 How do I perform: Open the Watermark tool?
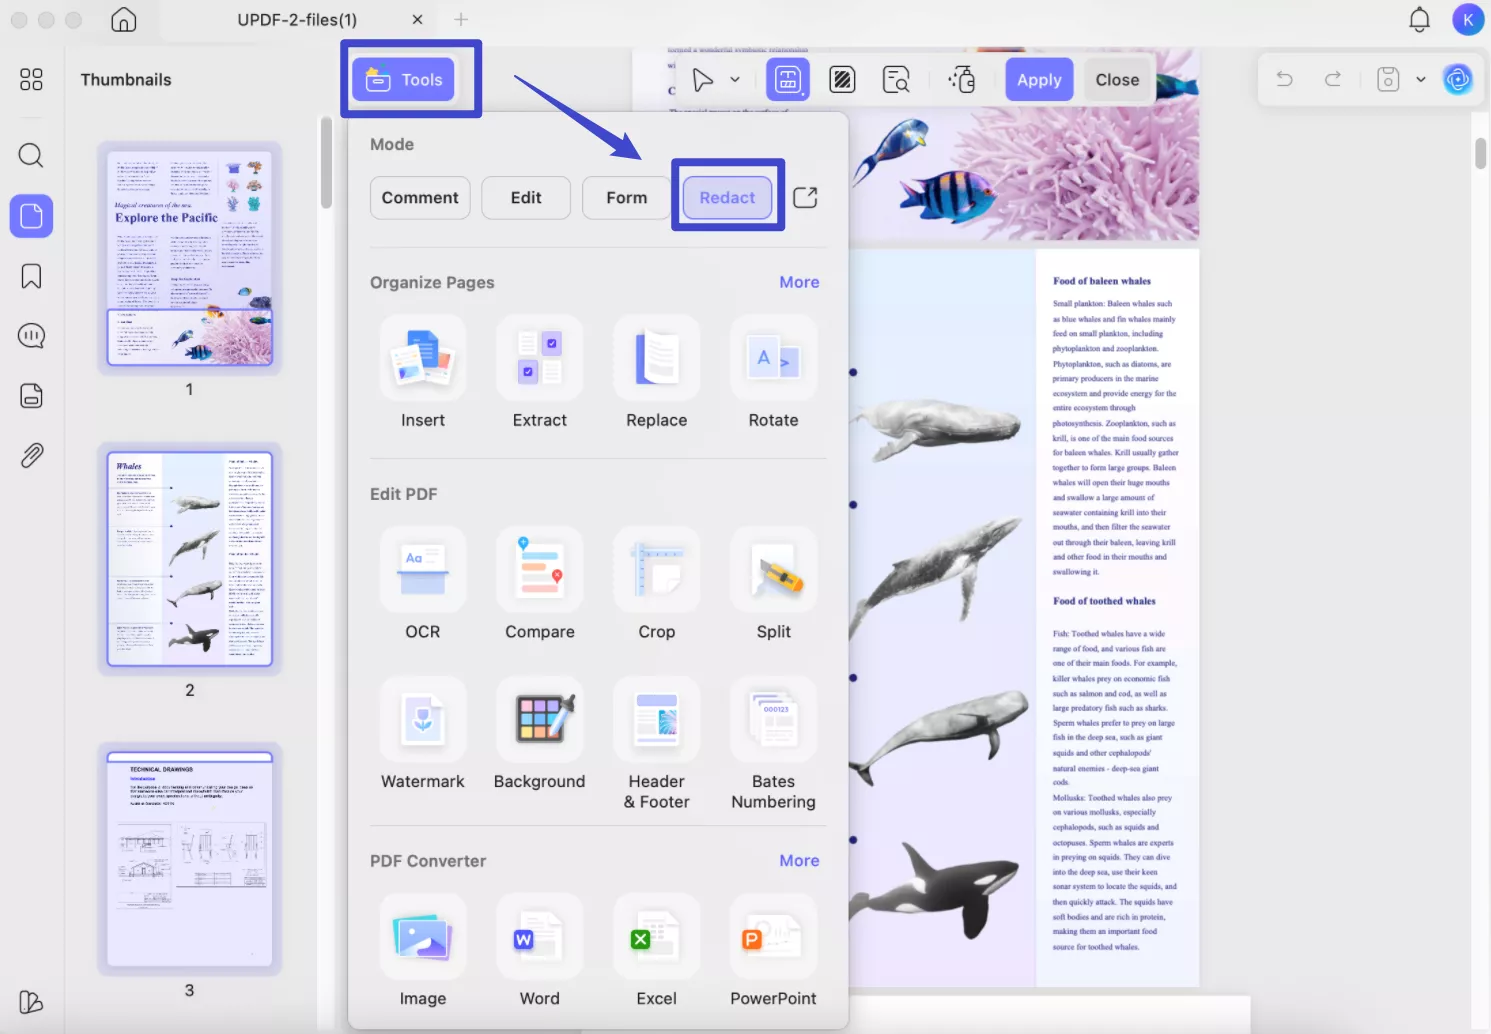(423, 735)
